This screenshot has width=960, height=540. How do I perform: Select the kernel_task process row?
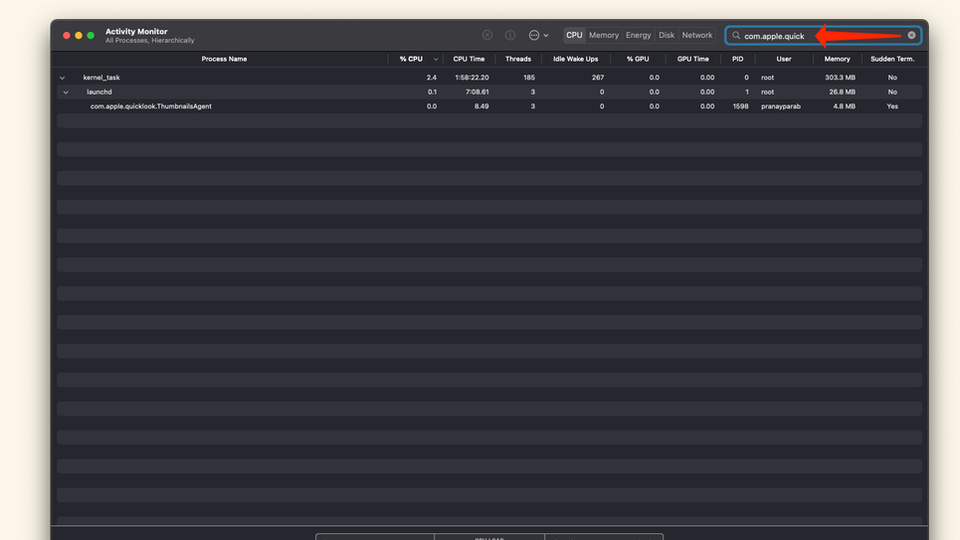point(489,78)
